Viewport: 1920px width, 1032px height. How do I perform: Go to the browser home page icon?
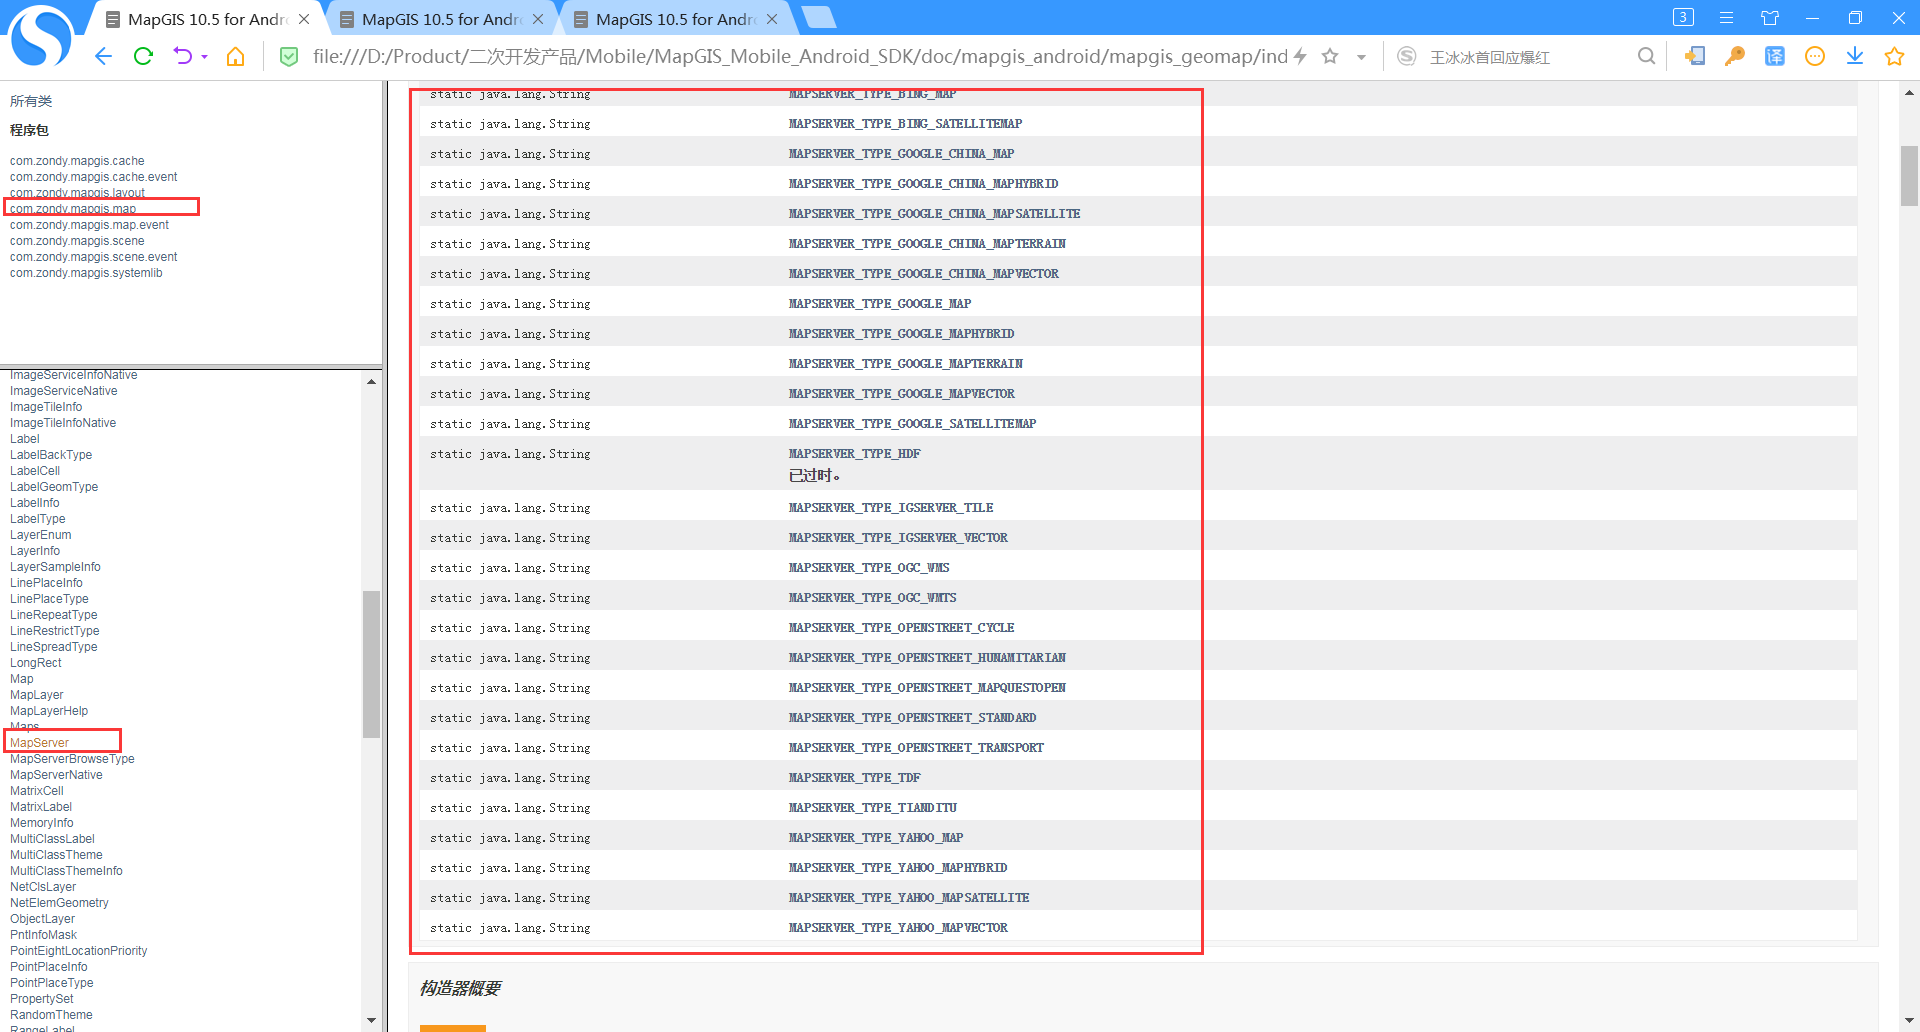click(x=236, y=57)
